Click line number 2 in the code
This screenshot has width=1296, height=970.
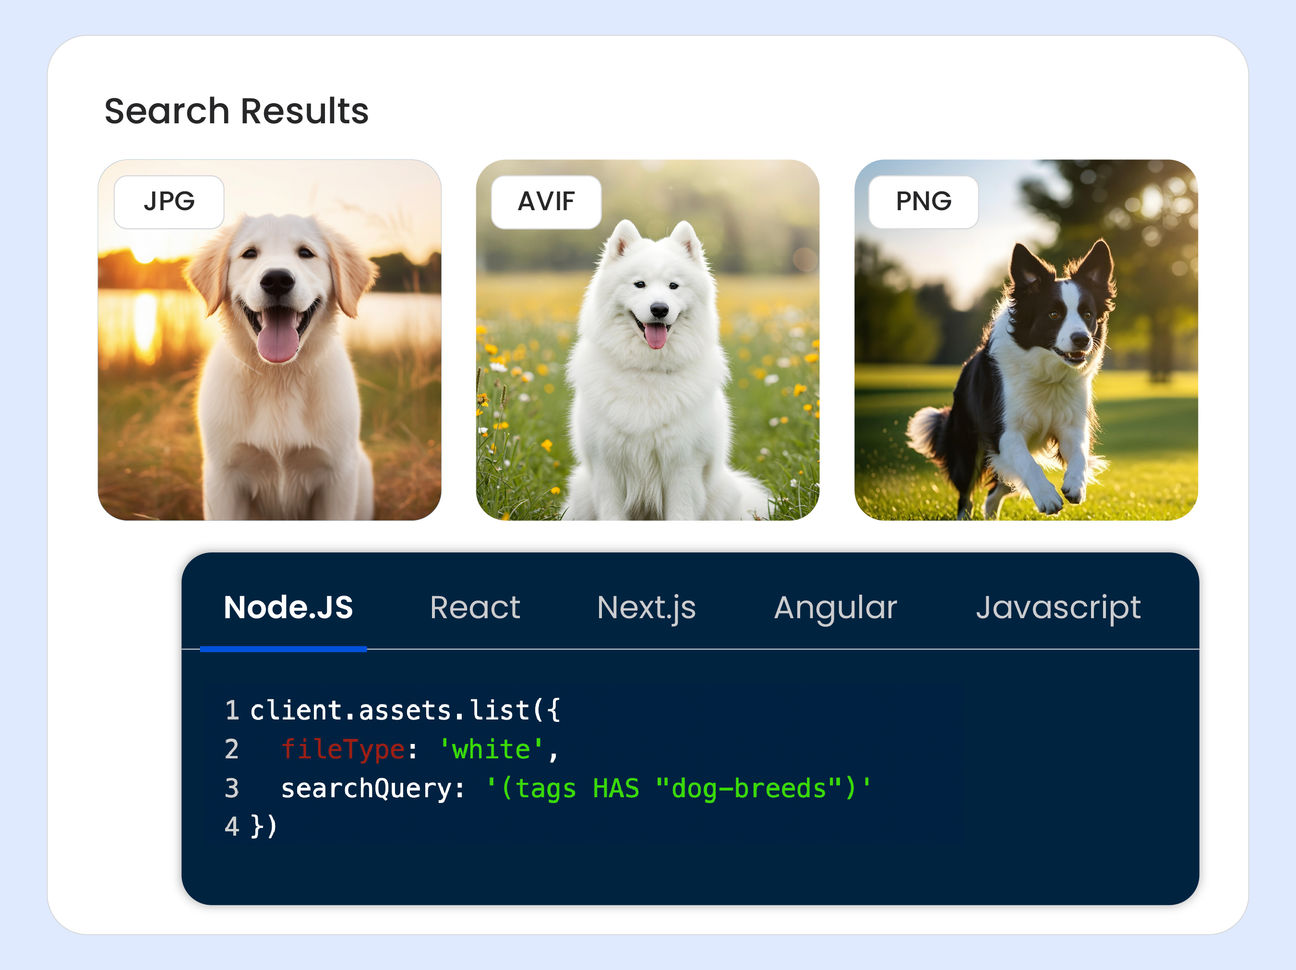click(231, 749)
